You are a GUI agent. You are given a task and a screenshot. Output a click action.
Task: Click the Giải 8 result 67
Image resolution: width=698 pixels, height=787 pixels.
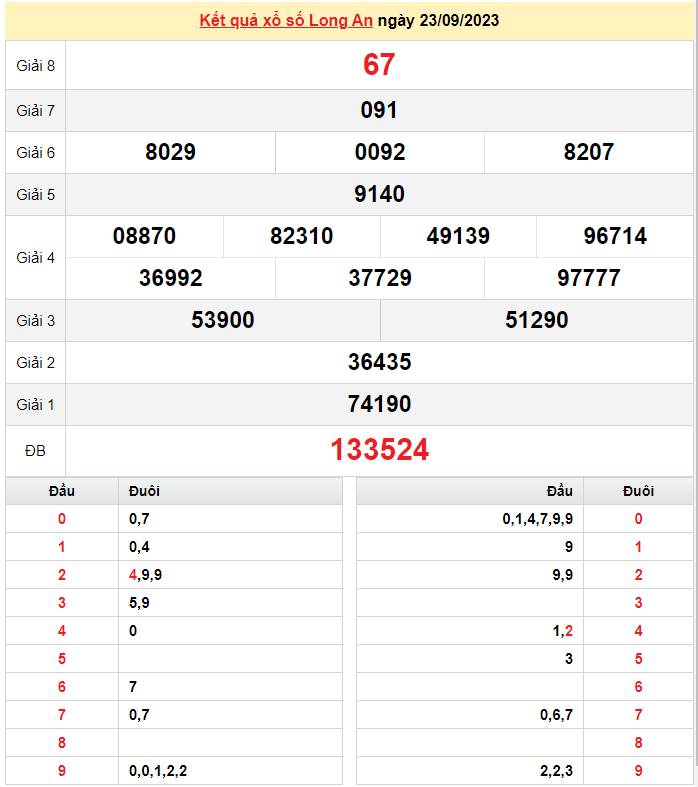point(379,65)
